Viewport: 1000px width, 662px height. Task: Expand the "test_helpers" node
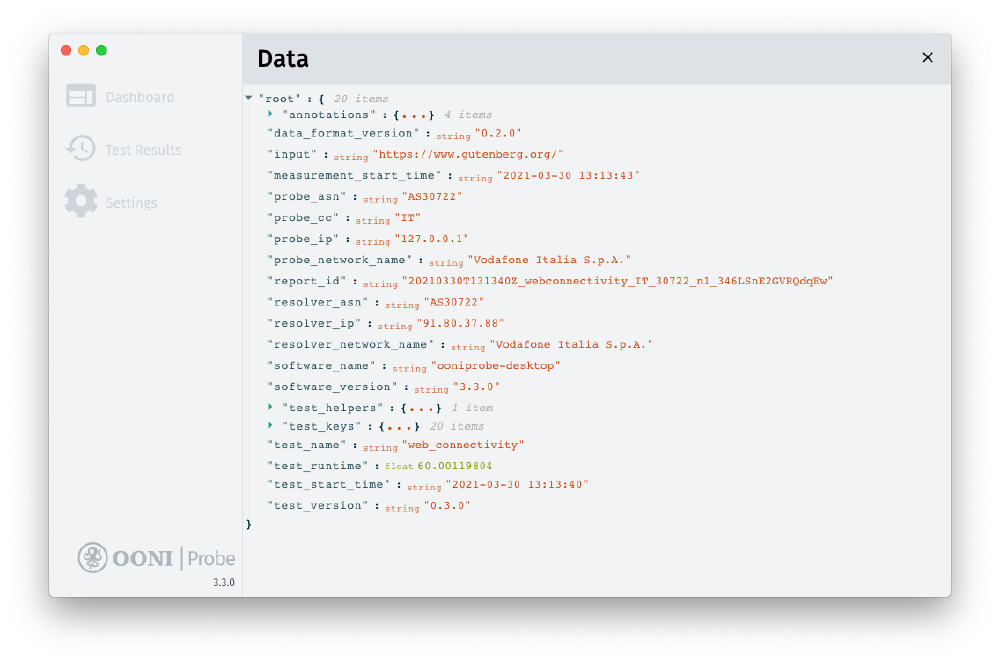coord(271,407)
